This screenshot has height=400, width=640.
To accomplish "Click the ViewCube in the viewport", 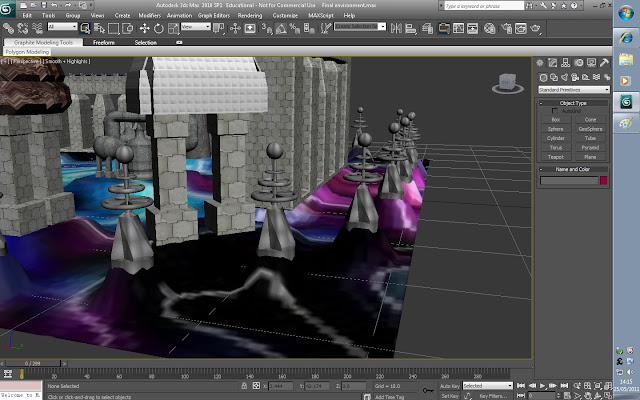I will 507,84.
